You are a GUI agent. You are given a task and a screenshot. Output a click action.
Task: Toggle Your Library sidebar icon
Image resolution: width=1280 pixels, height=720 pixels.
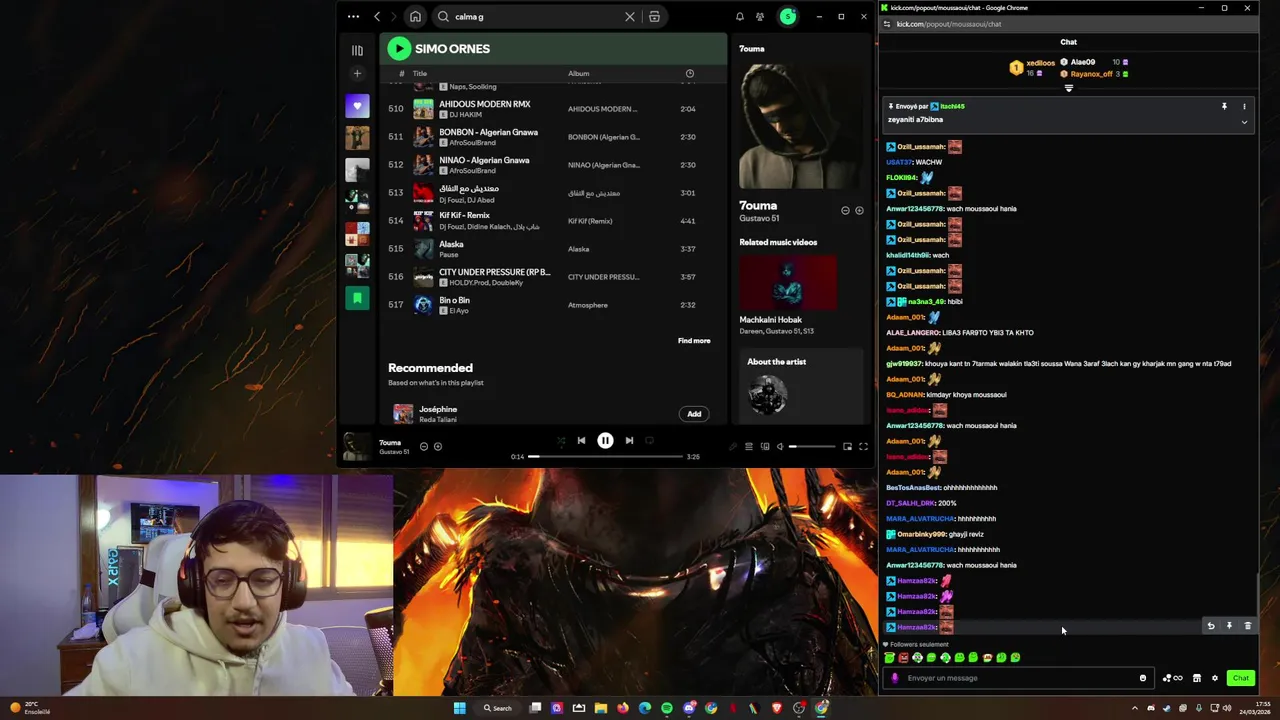[357, 50]
